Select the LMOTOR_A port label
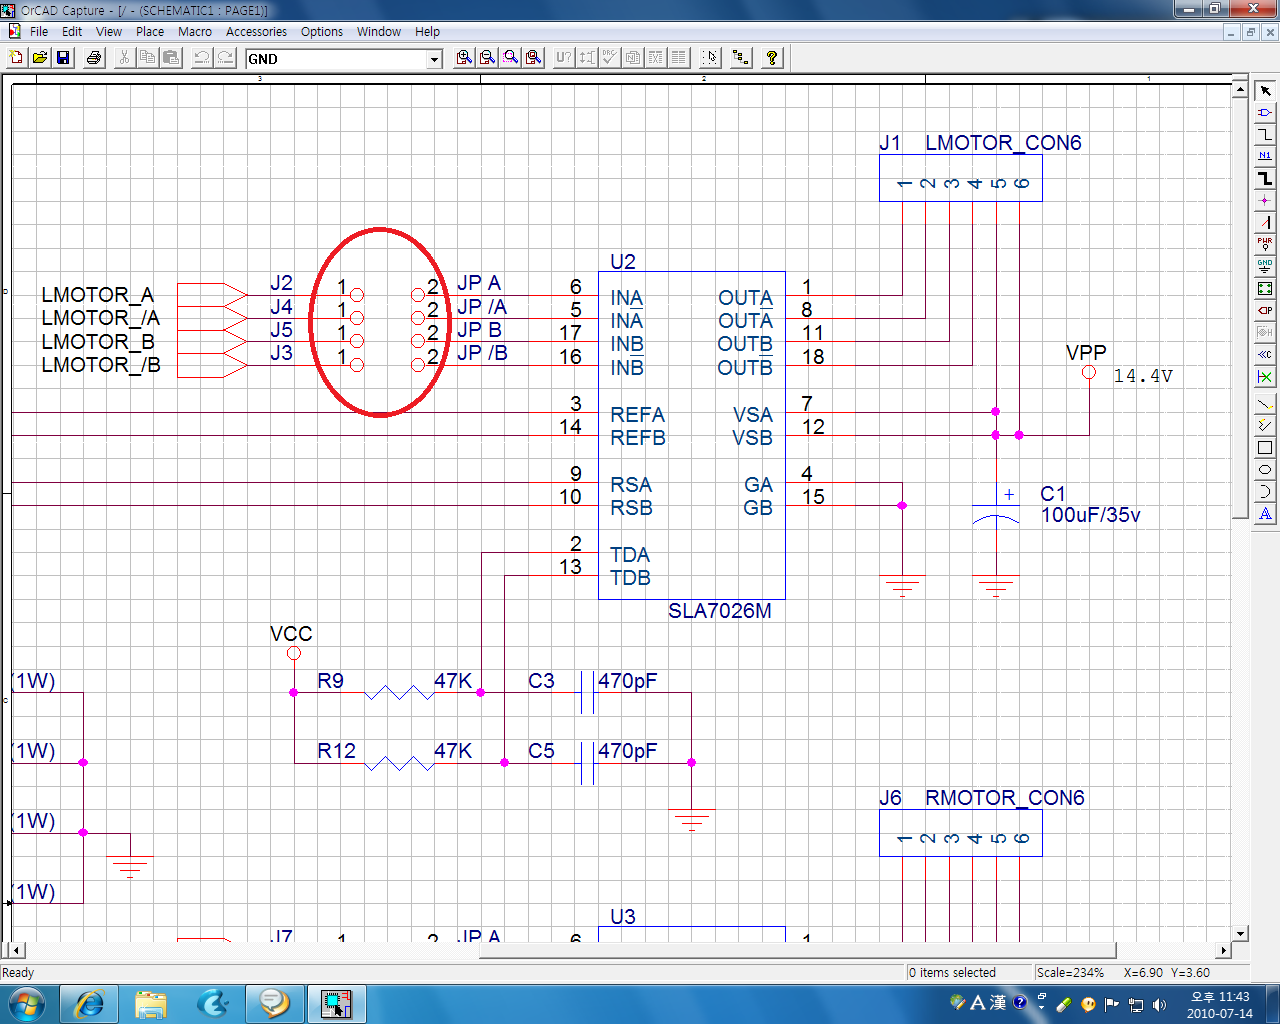The image size is (1280, 1024). pos(98,295)
